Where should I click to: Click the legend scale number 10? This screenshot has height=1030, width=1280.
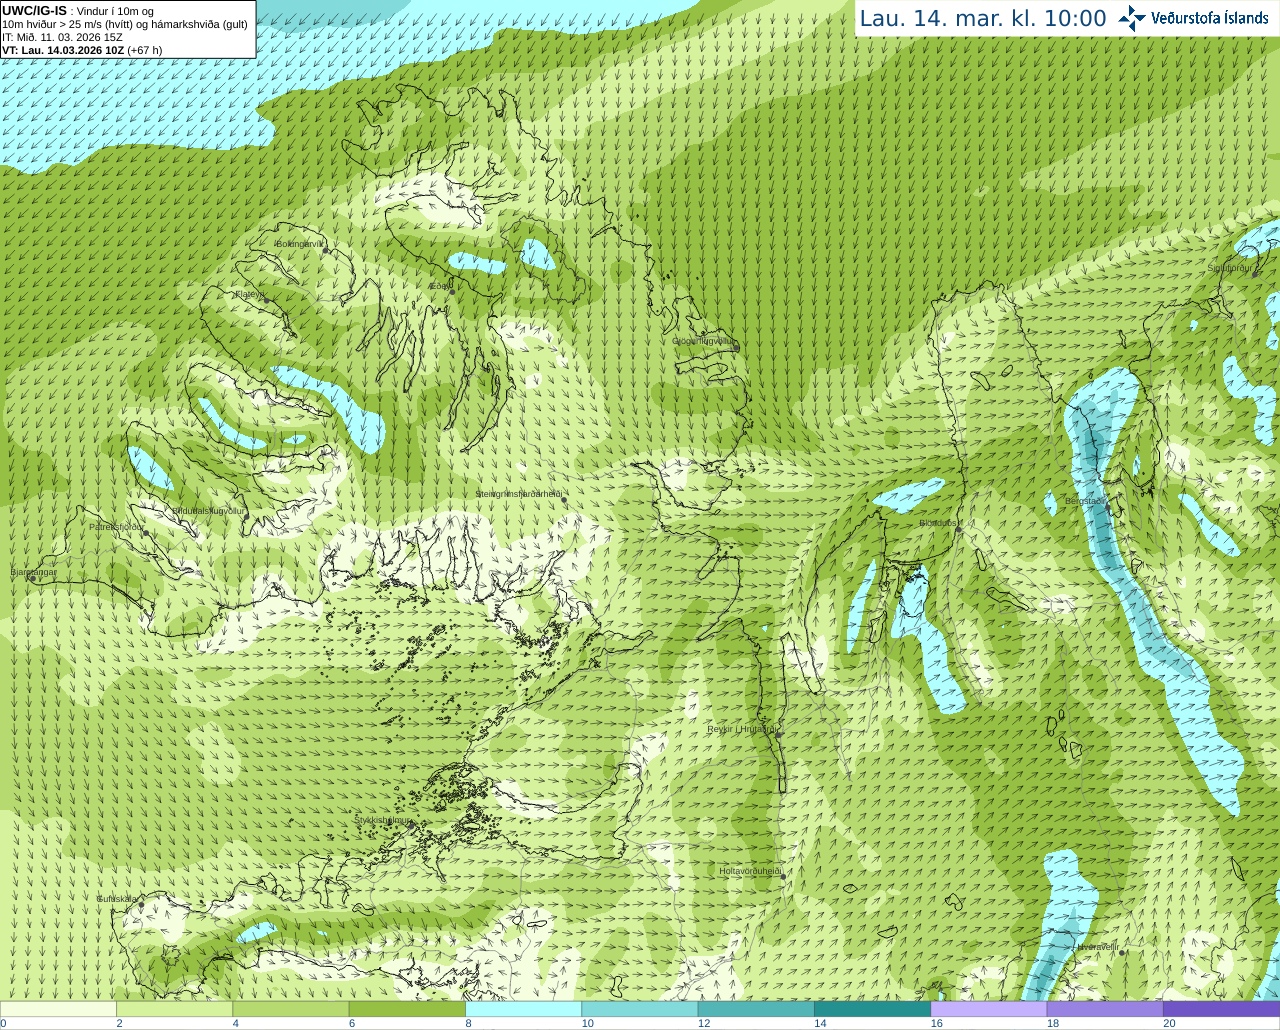point(588,1023)
